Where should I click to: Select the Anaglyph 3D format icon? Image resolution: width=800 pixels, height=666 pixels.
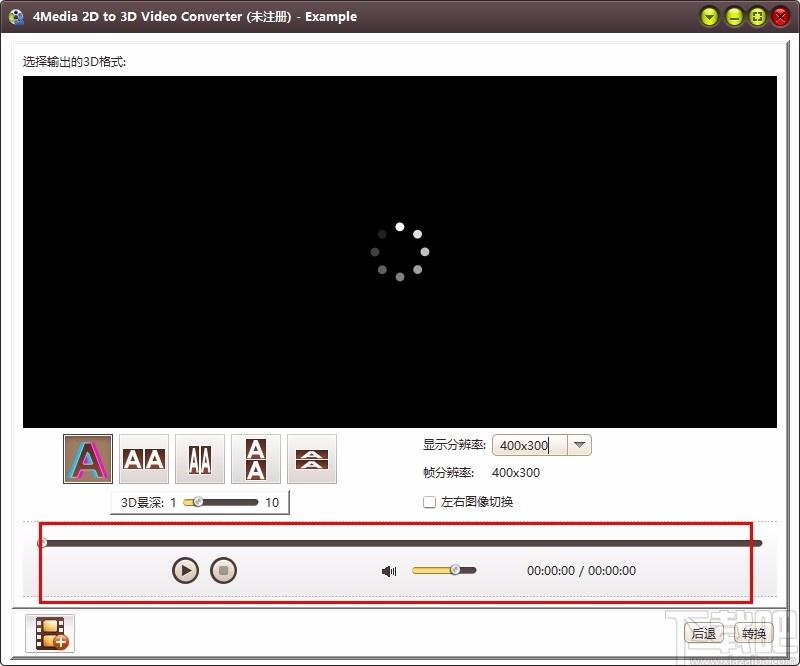(88, 459)
